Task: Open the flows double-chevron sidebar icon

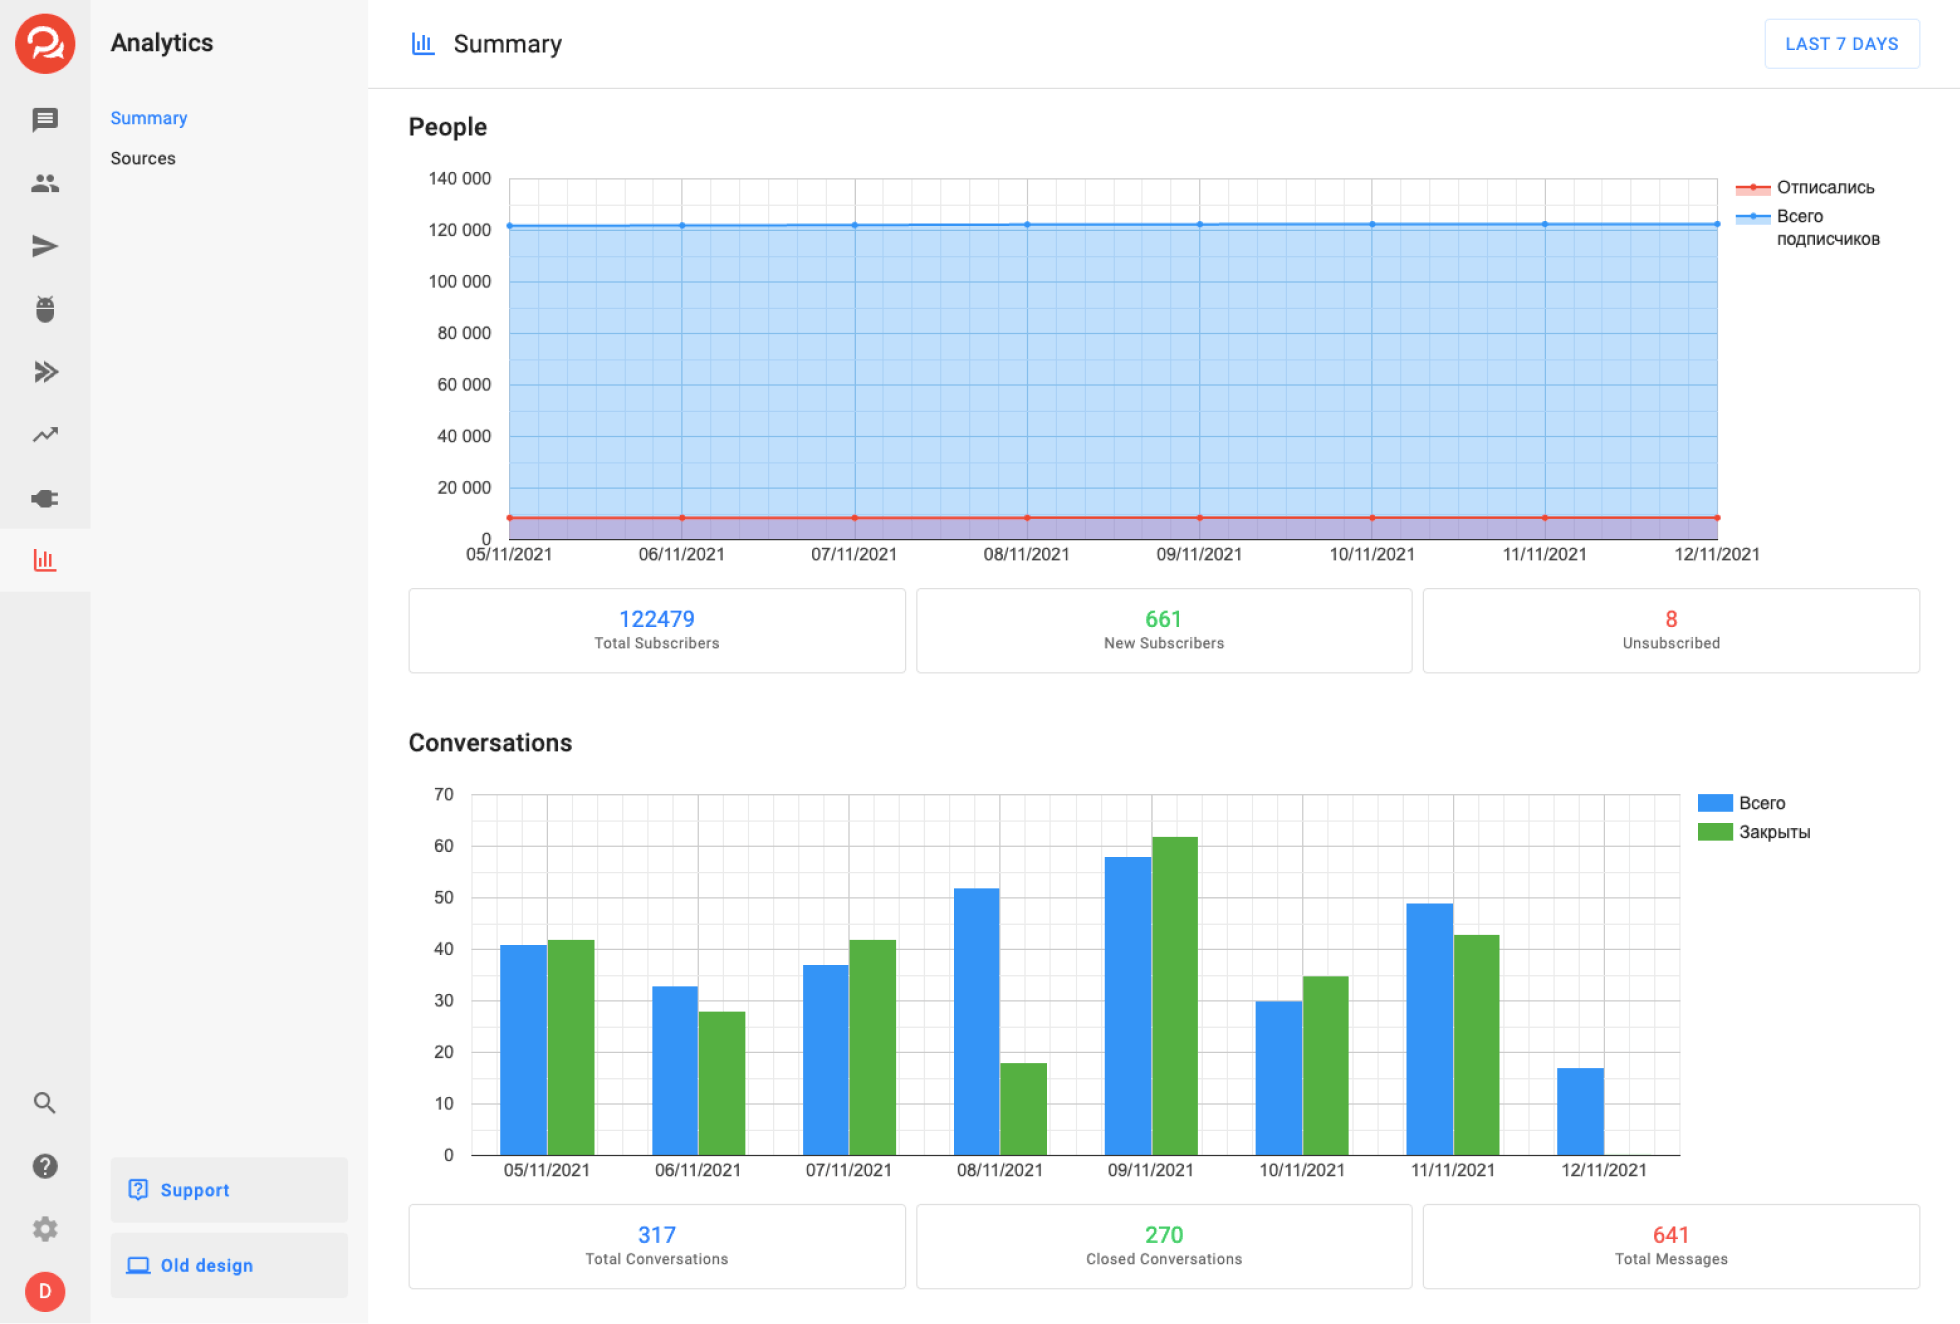Action: tap(45, 372)
